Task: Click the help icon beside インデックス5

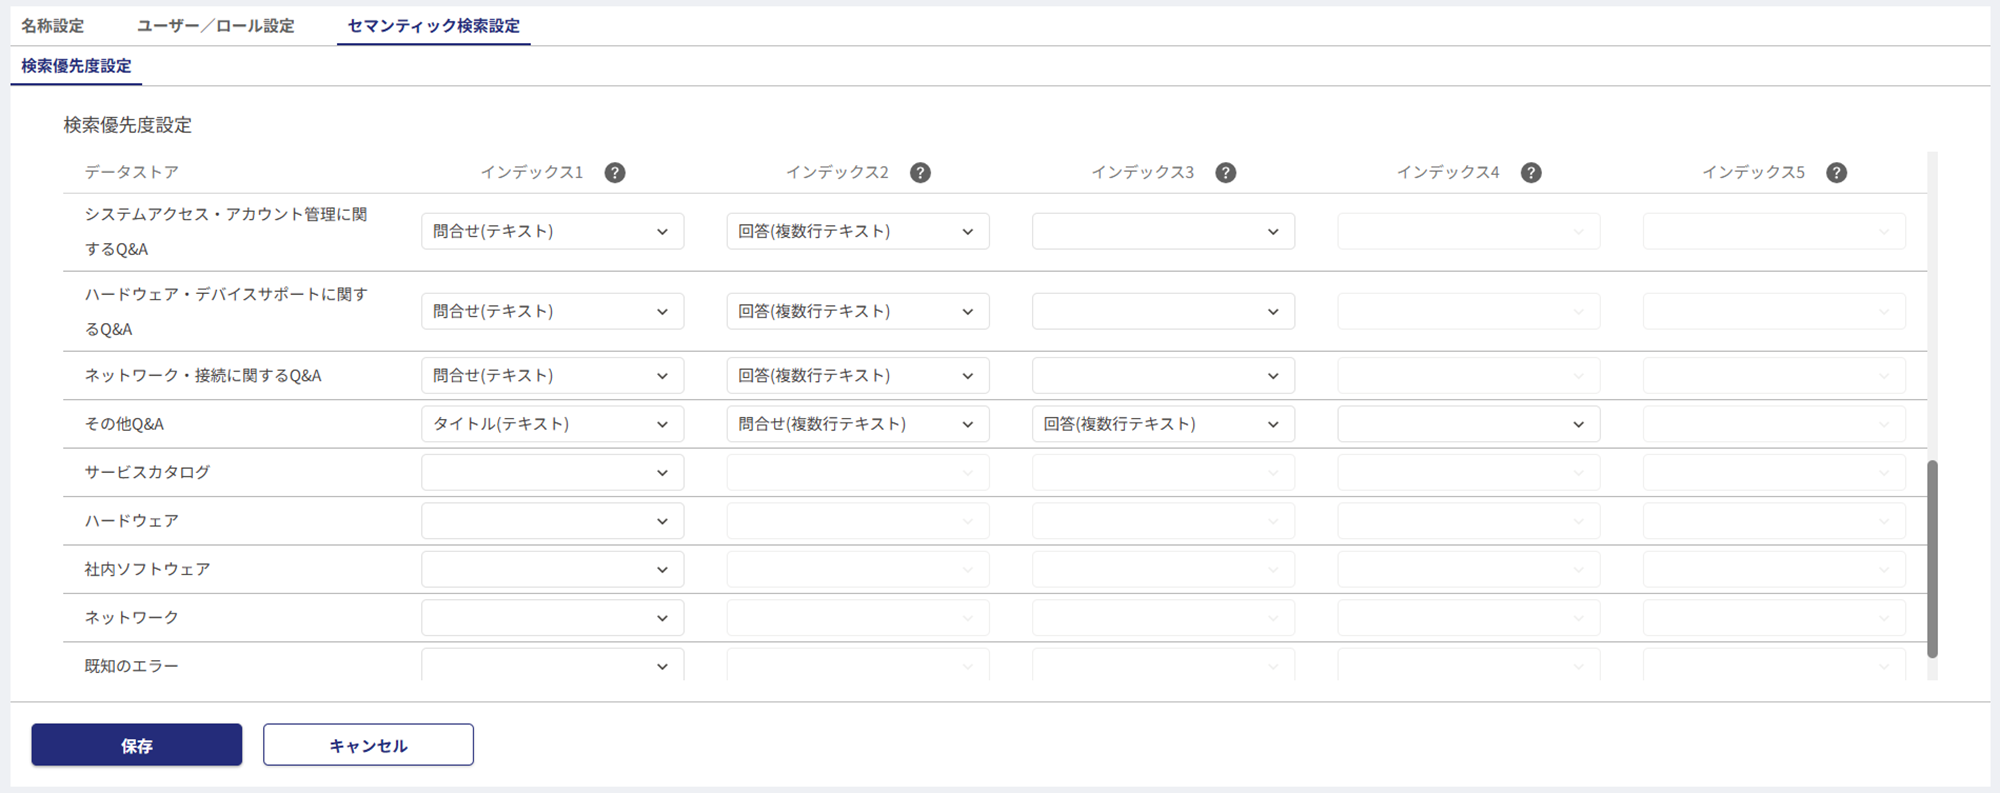Action: [x=1836, y=173]
